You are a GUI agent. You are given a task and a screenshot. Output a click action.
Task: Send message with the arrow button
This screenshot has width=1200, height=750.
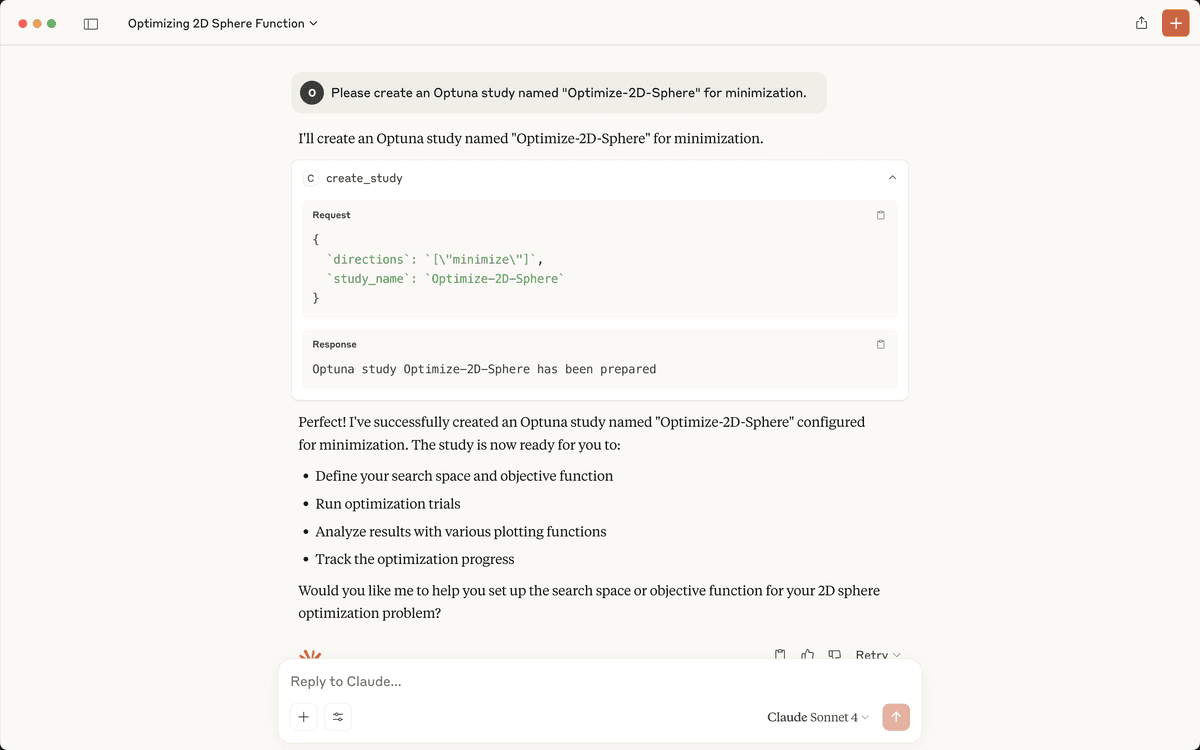896,717
